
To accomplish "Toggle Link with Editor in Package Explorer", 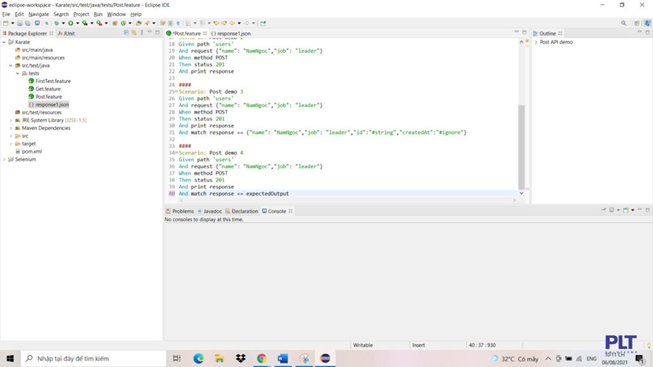I will coord(134,32).
